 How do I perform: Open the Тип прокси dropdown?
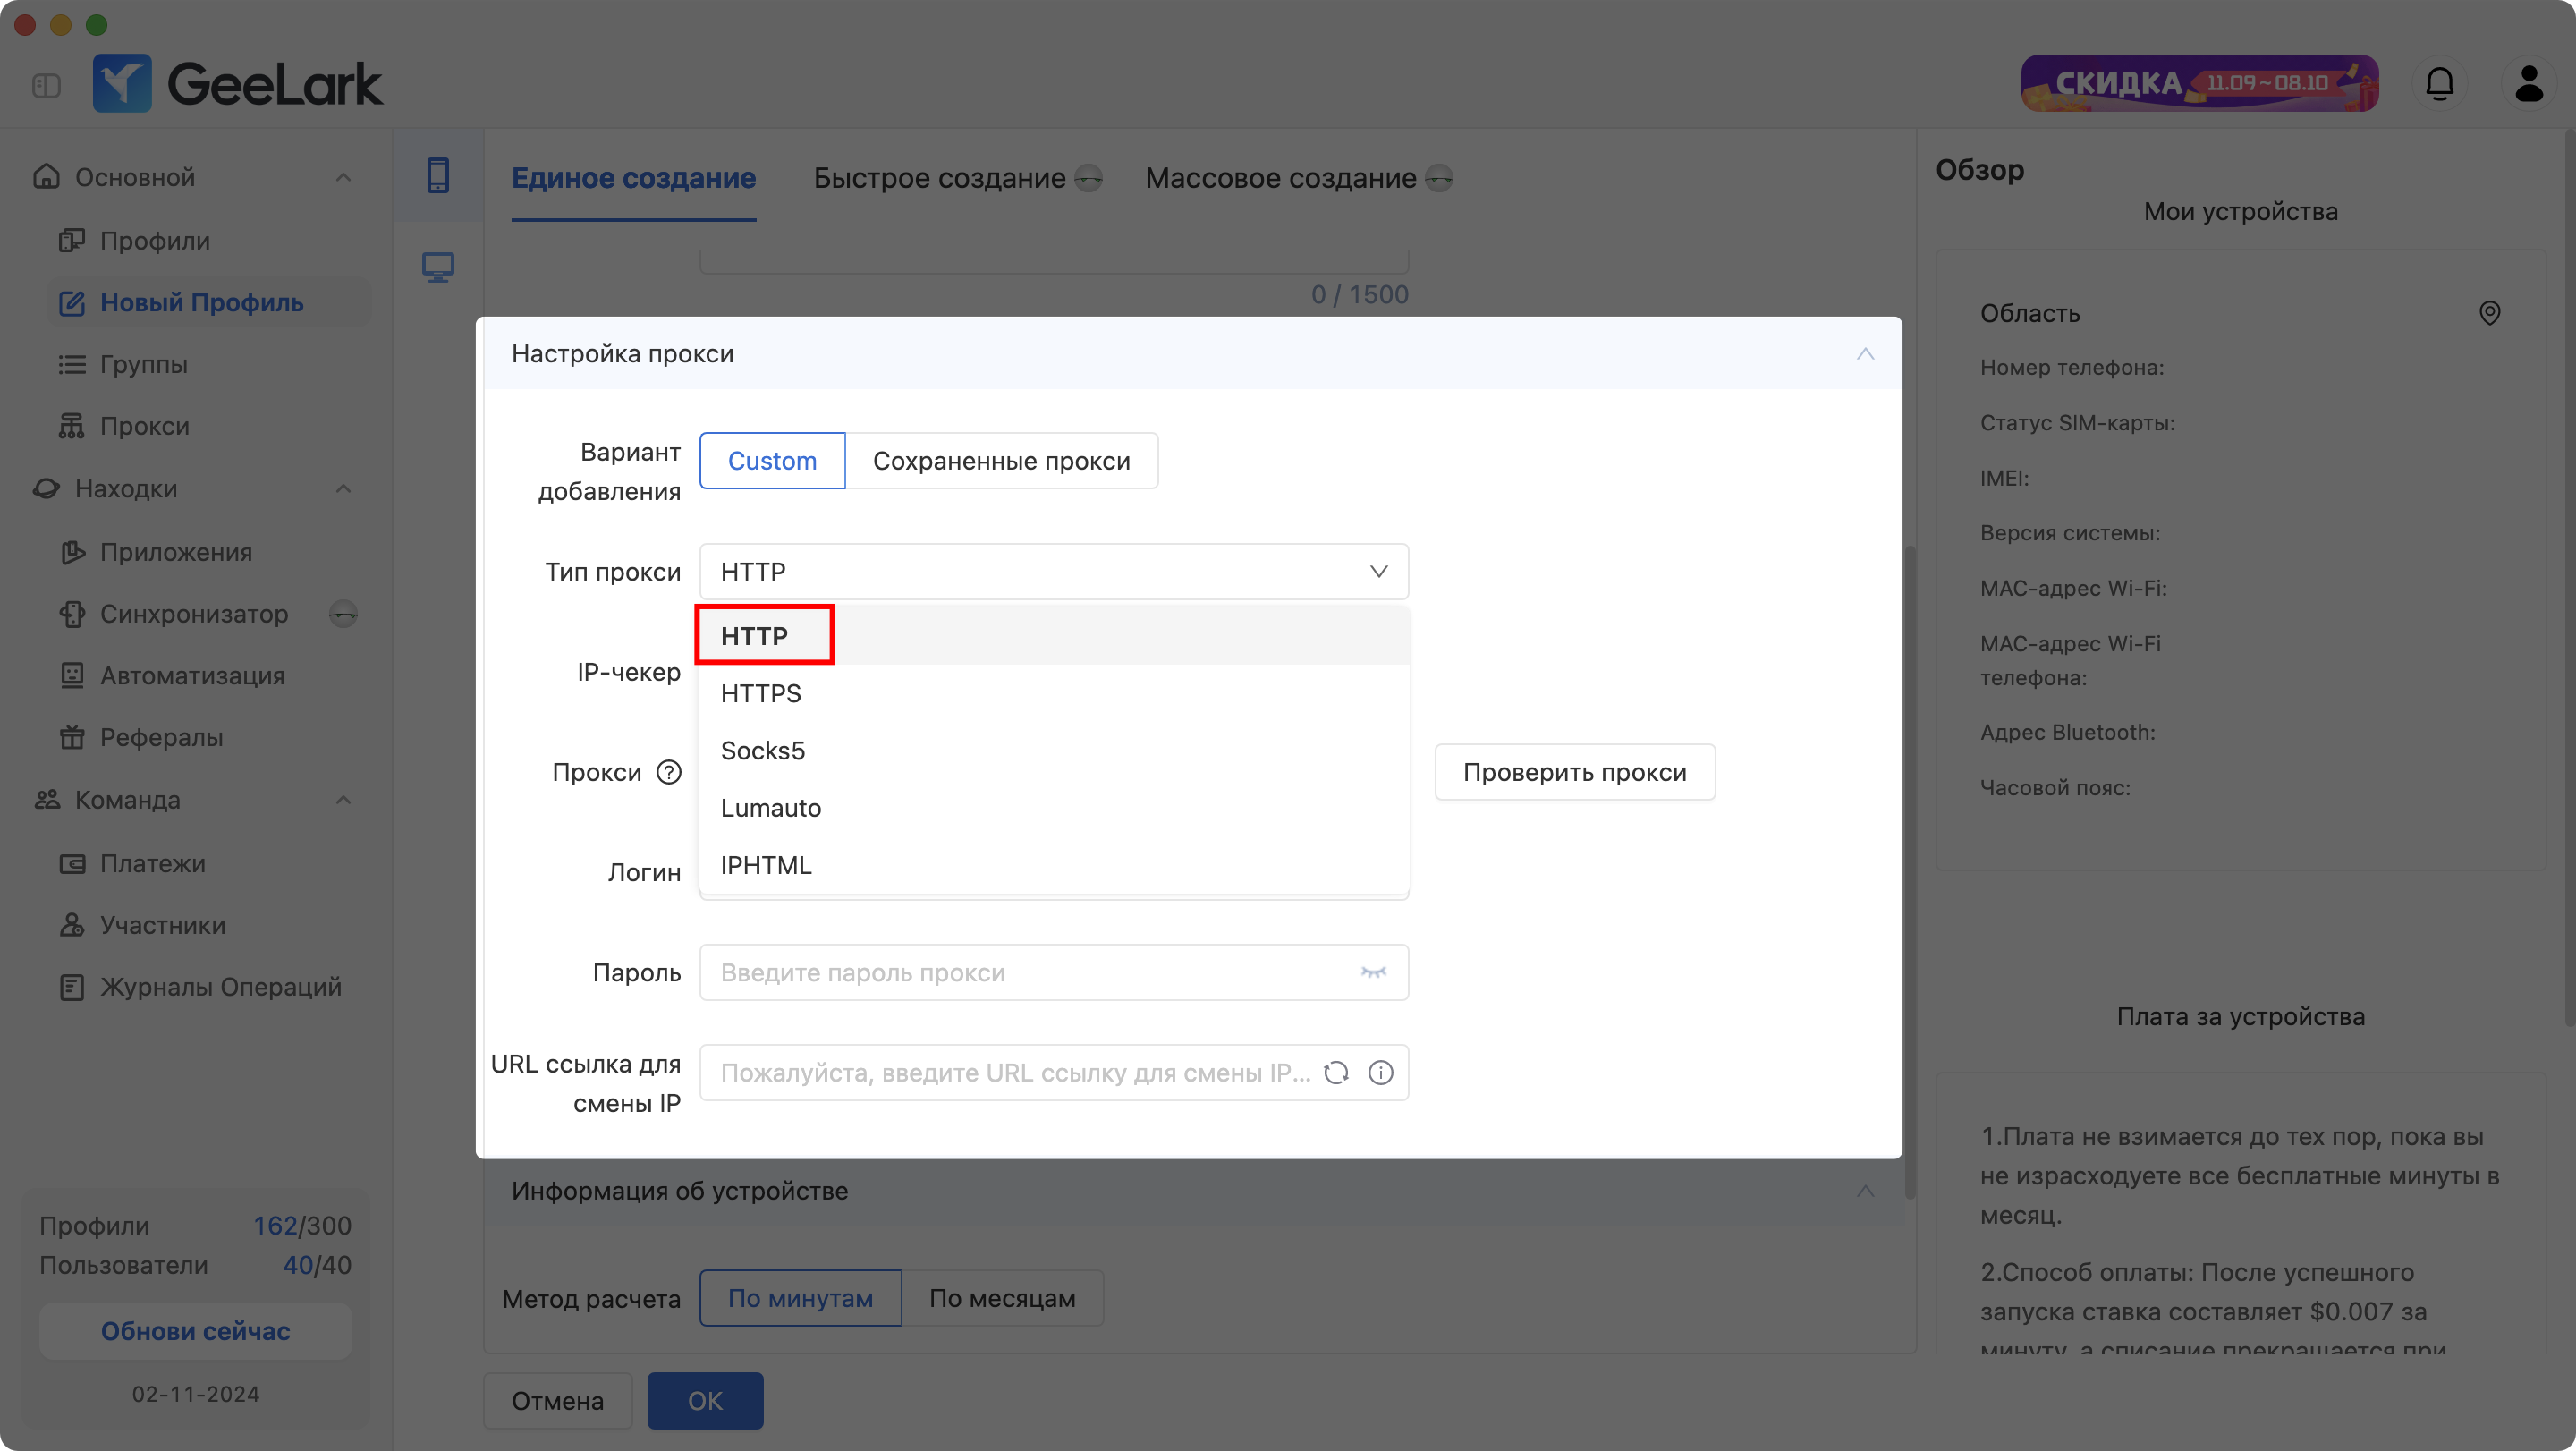(1054, 572)
